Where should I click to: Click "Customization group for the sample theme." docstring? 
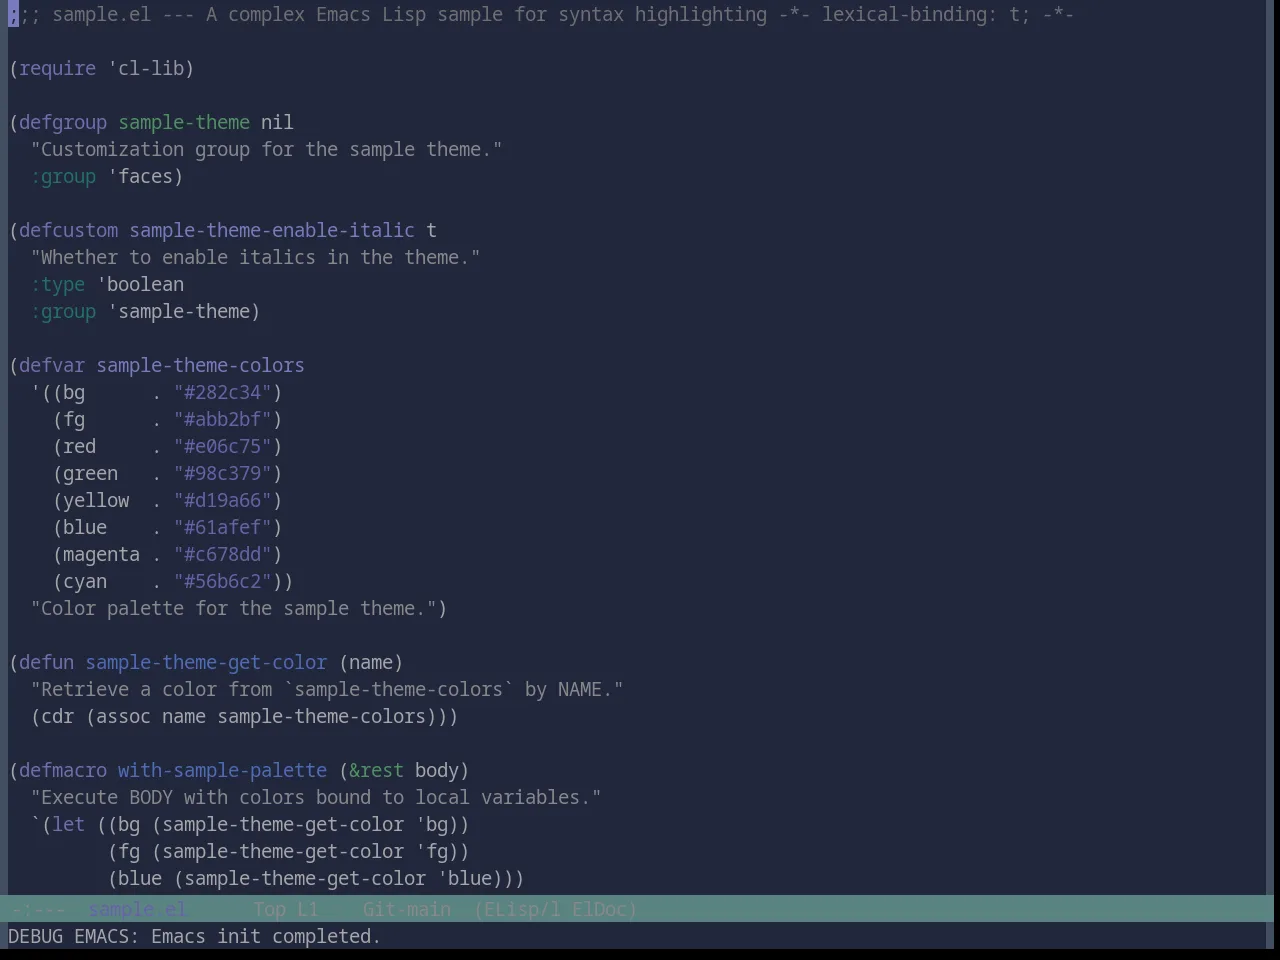pyautogui.click(x=267, y=149)
